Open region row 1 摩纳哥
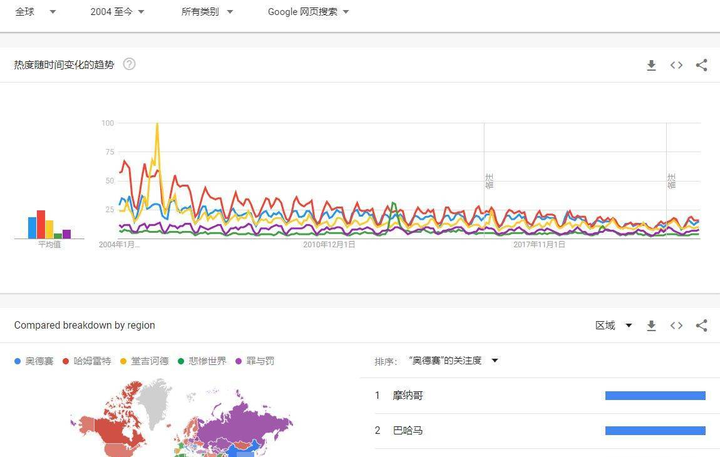The width and height of the screenshot is (720, 457). click(x=540, y=395)
